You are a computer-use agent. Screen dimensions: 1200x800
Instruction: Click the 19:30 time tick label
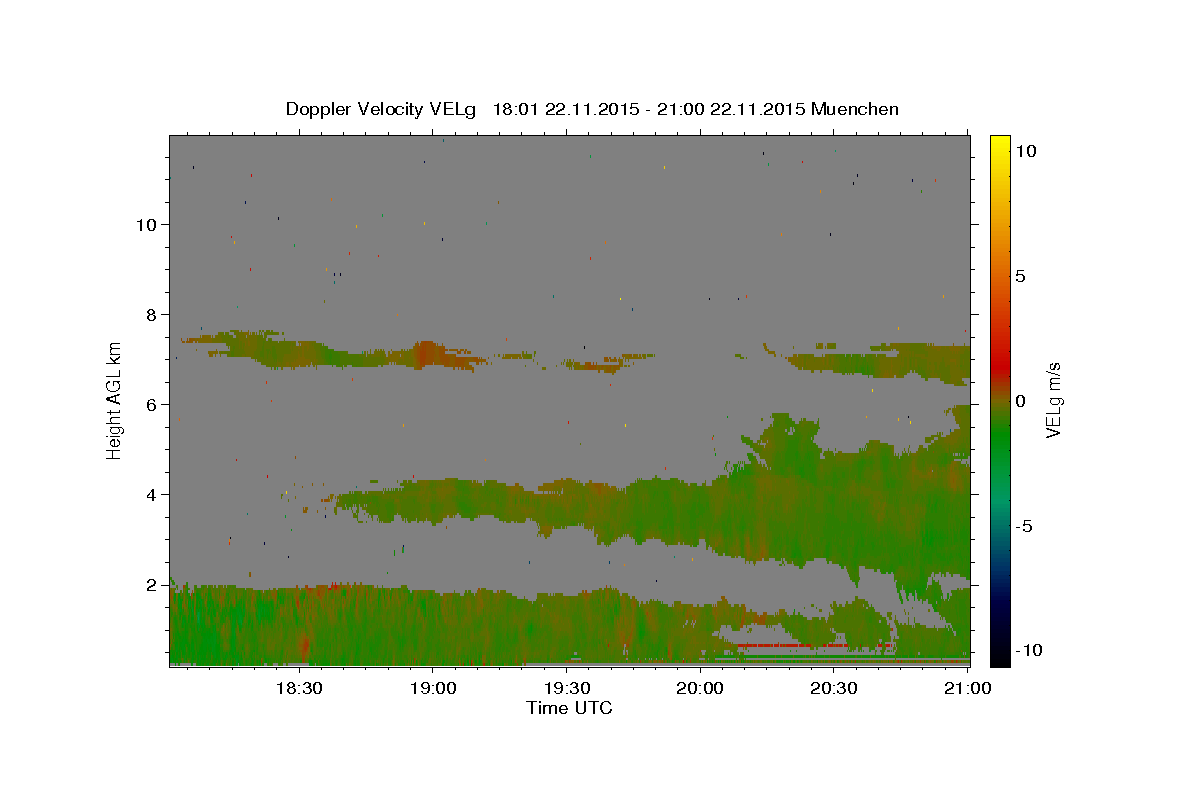[566, 688]
